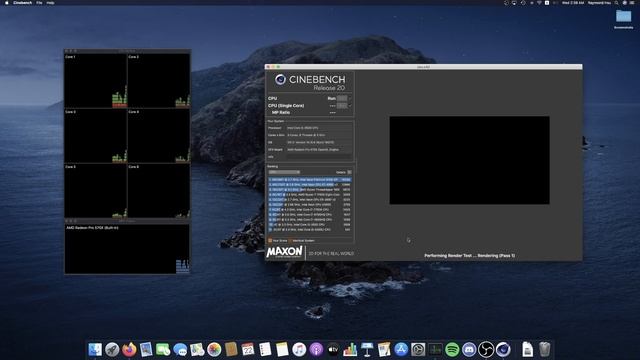Launch Launchpad from the Dock

(112, 349)
